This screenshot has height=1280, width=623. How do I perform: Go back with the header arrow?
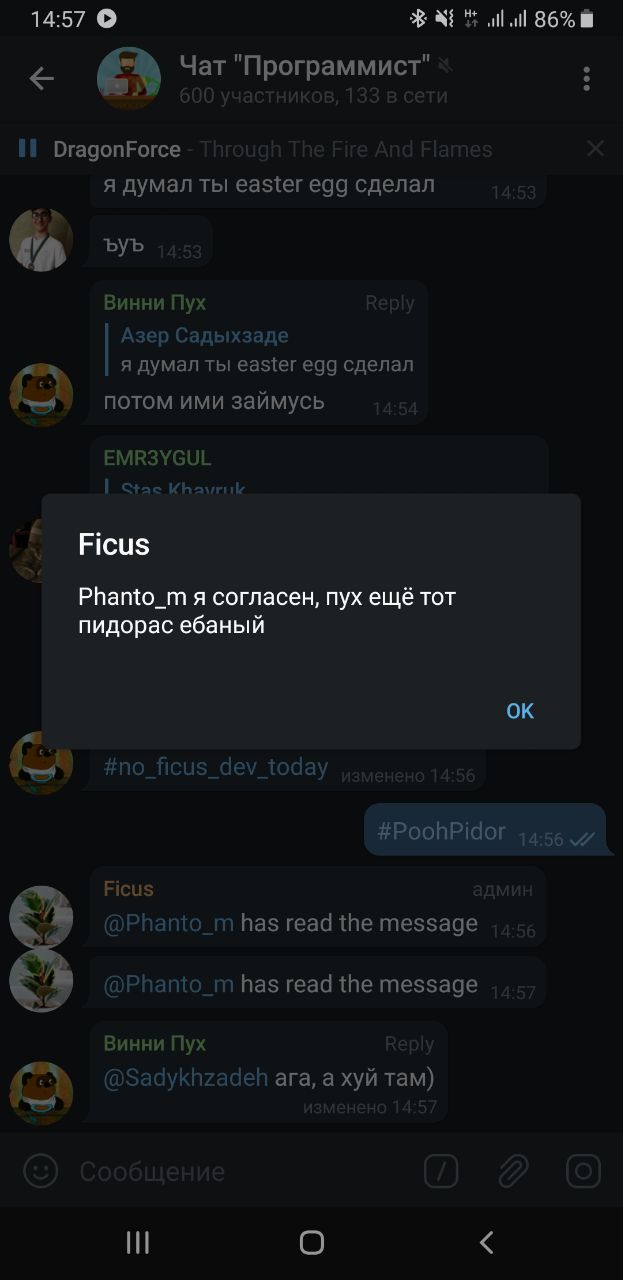coord(41,78)
